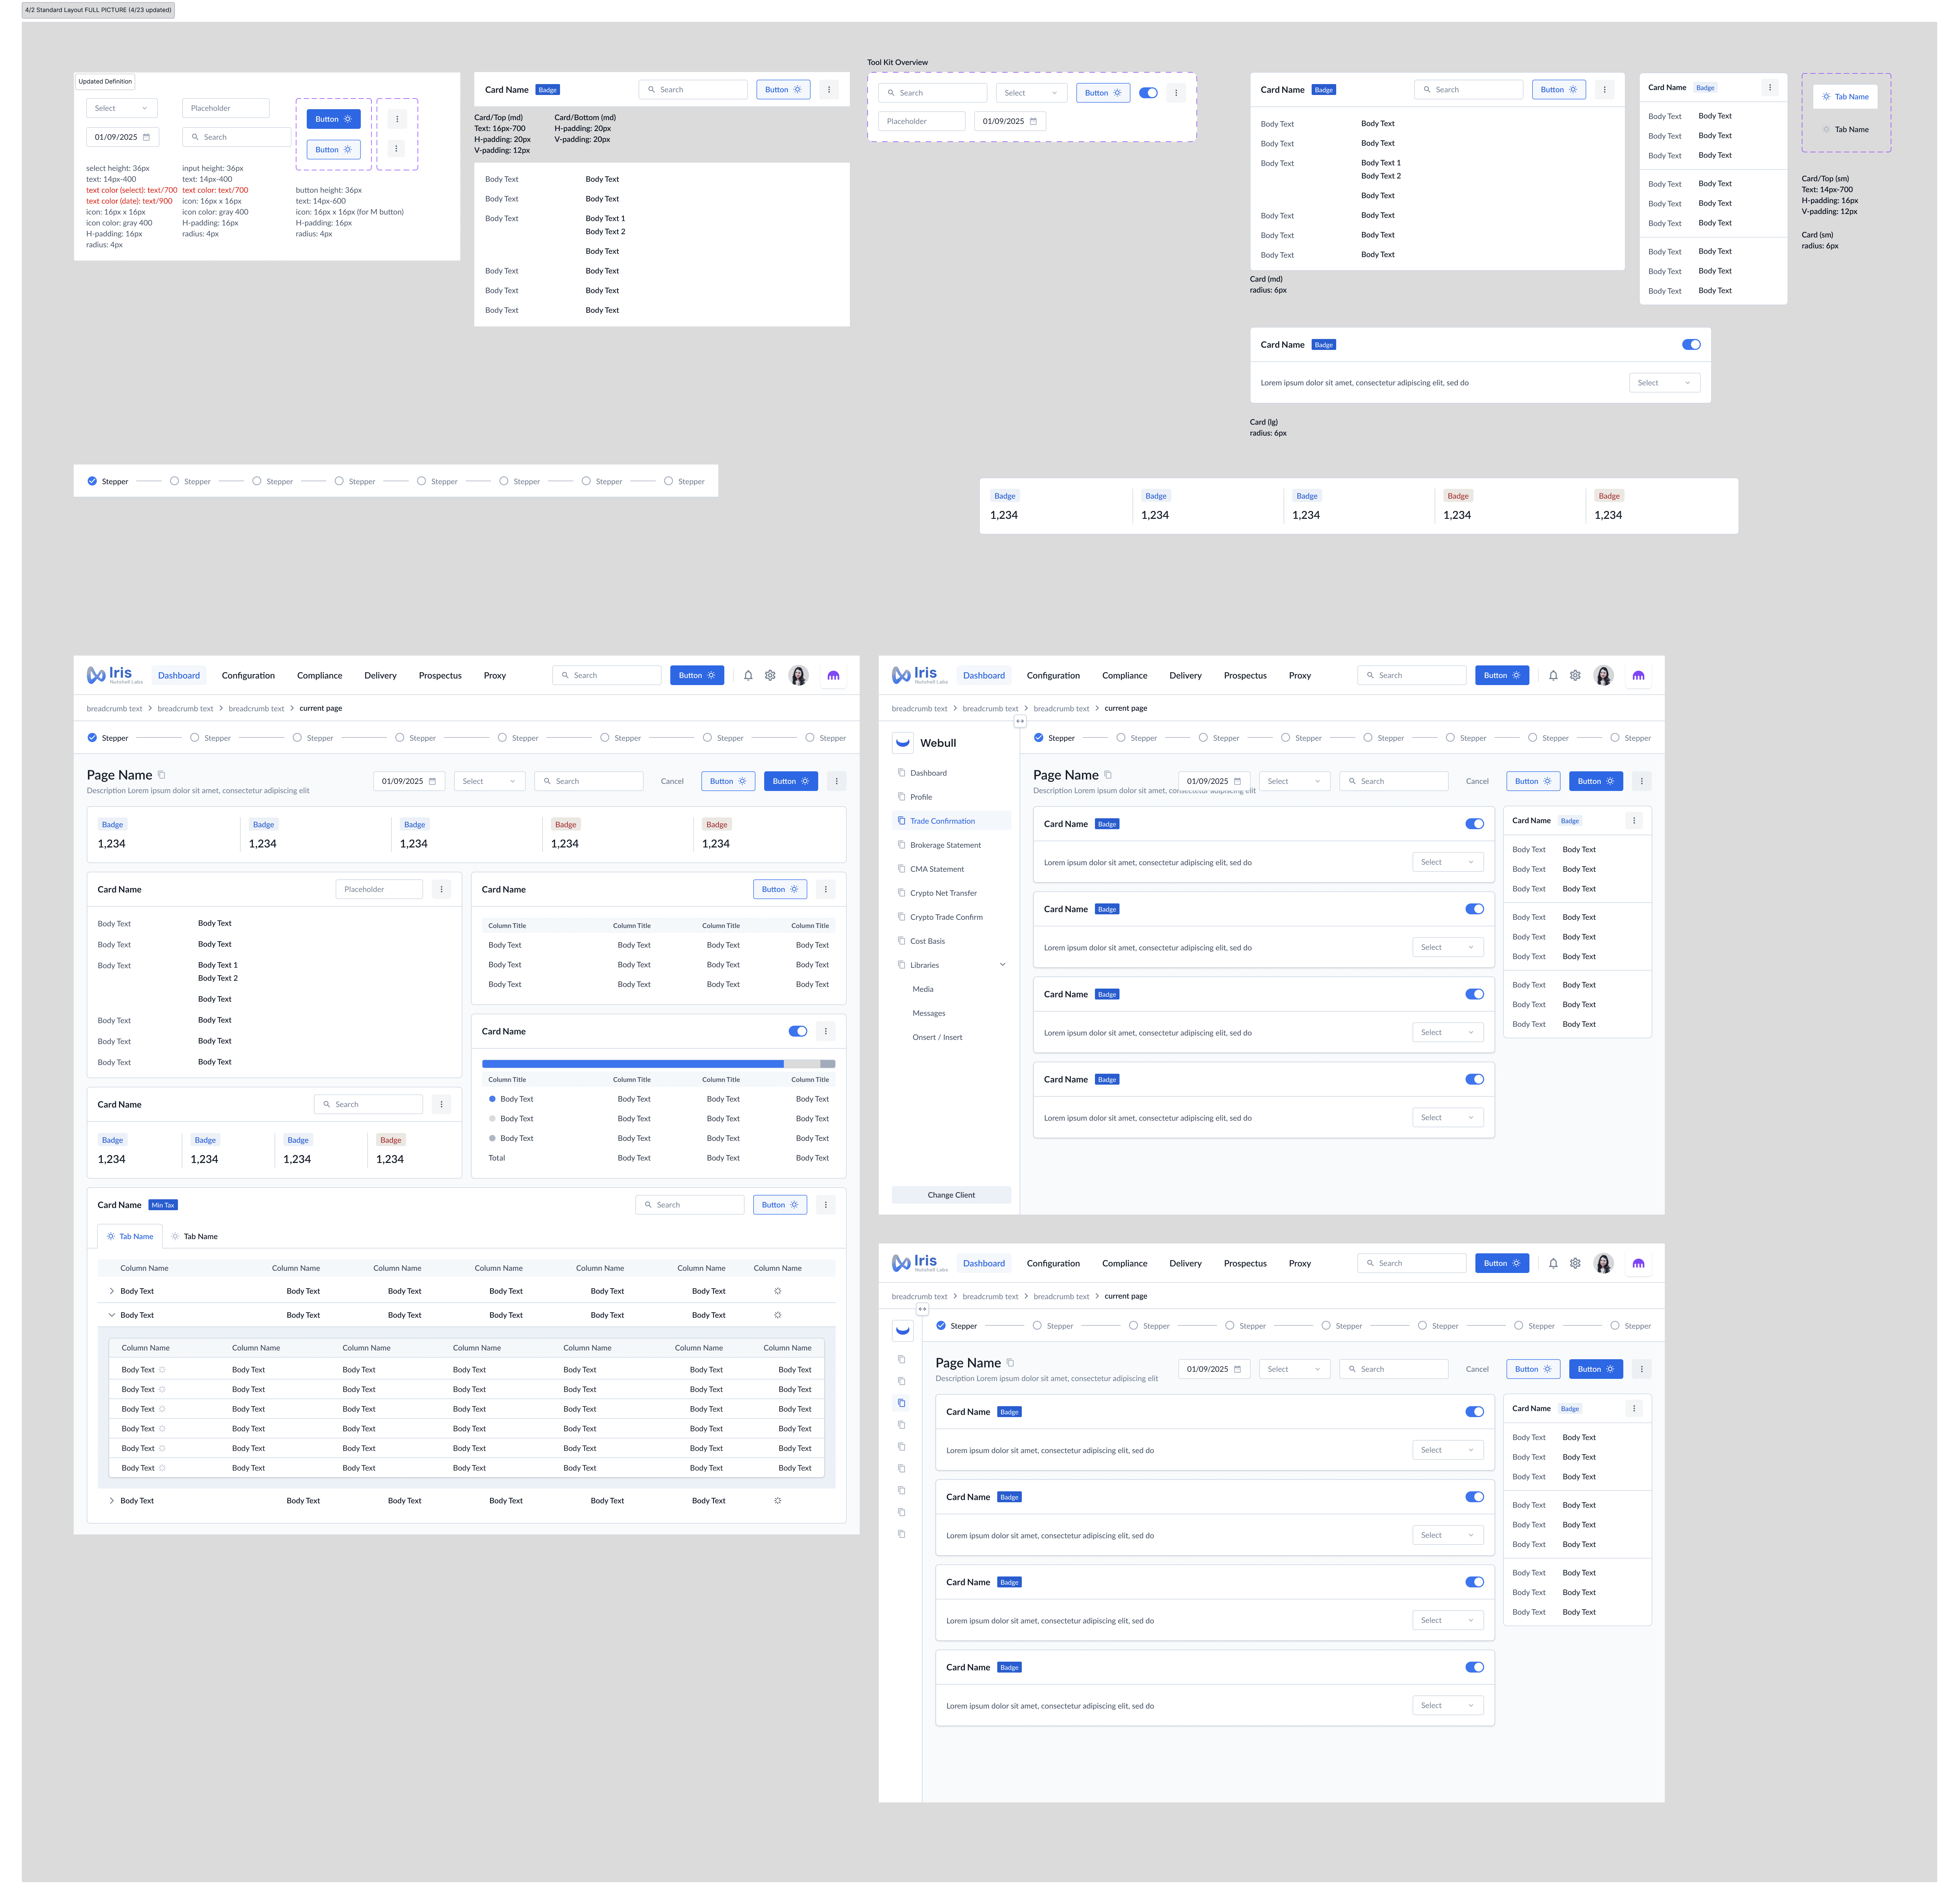
Task: Click the Placeholder field in Tool Kit Overview
Action: [922, 121]
